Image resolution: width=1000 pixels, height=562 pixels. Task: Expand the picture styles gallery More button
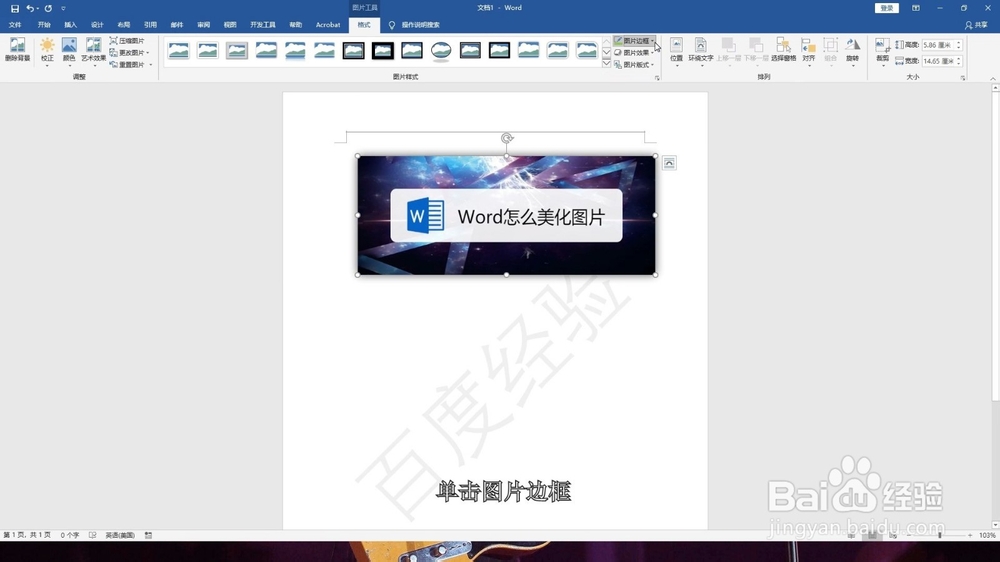coord(607,63)
